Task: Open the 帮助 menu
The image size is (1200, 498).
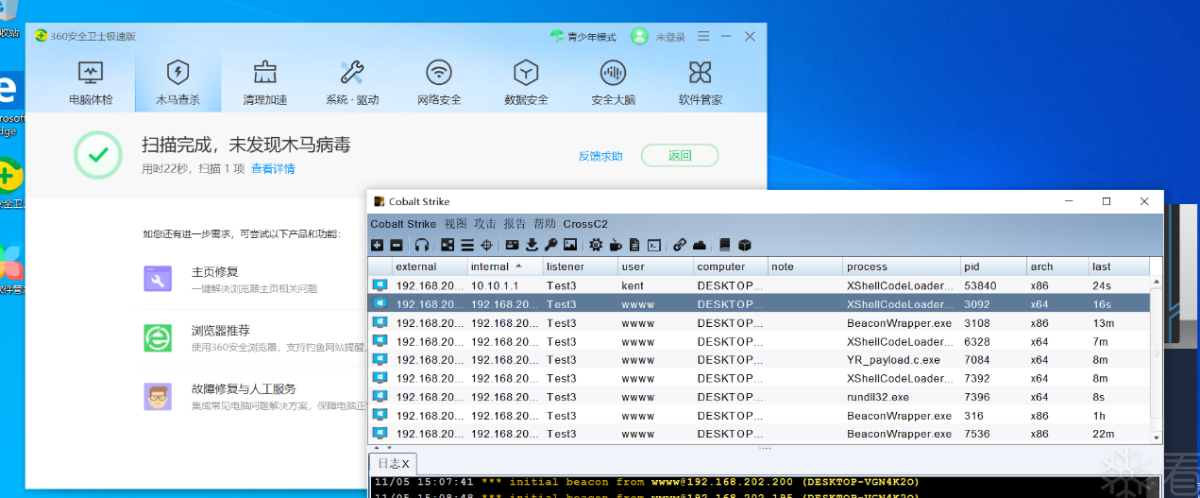Action: tap(545, 224)
